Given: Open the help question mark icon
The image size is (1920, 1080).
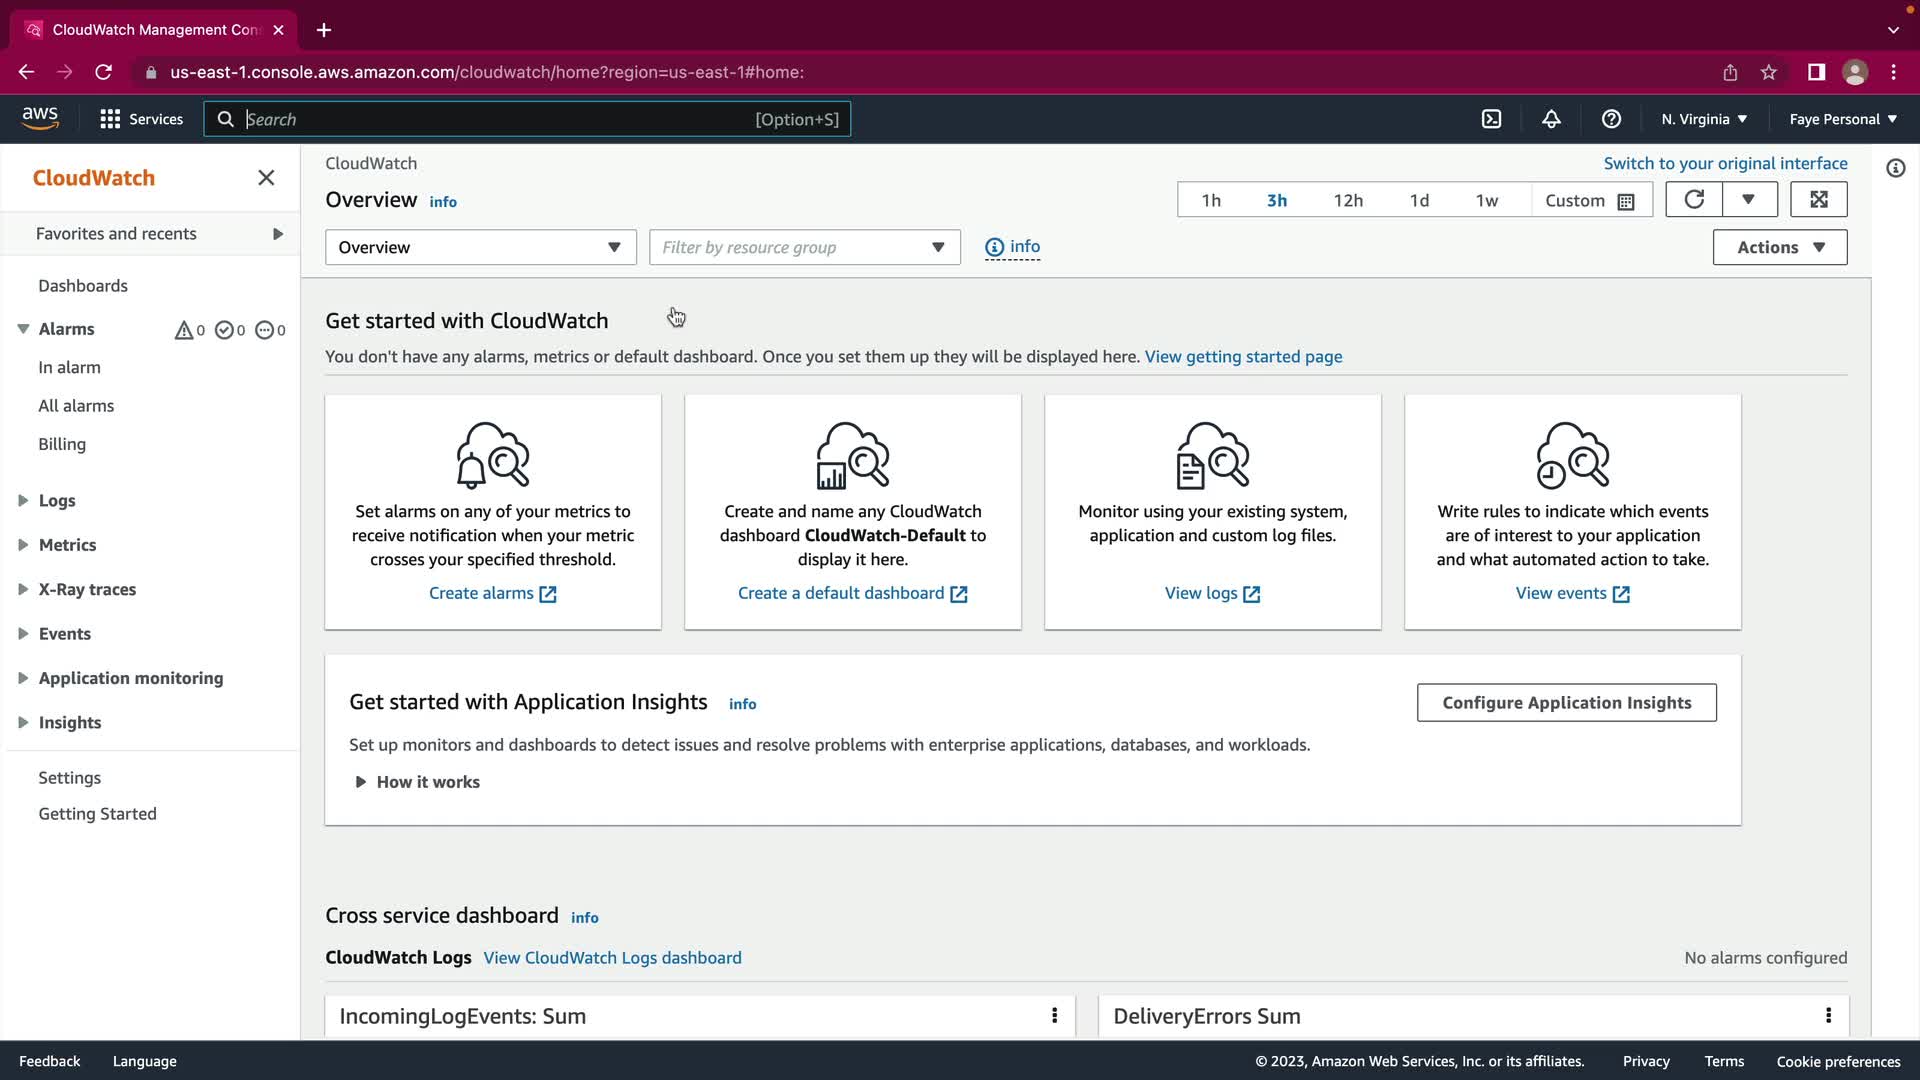Looking at the screenshot, I should [1611, 119].
